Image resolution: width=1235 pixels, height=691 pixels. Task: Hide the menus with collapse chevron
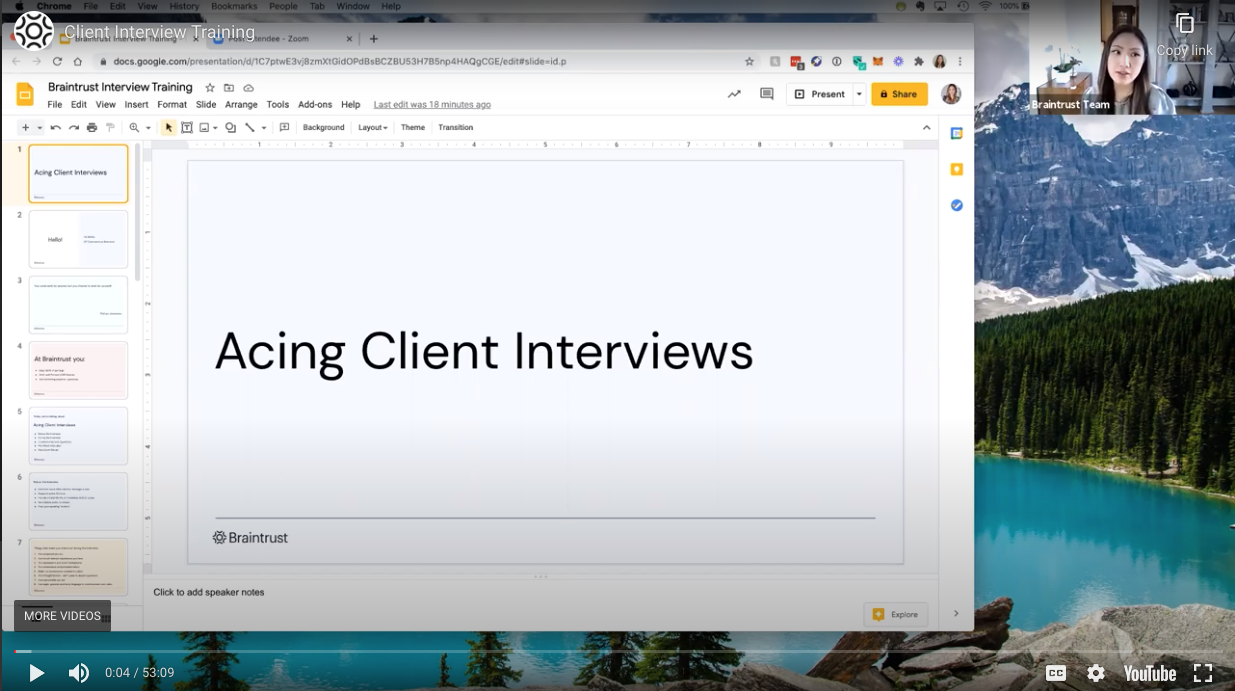pos(926,127)
